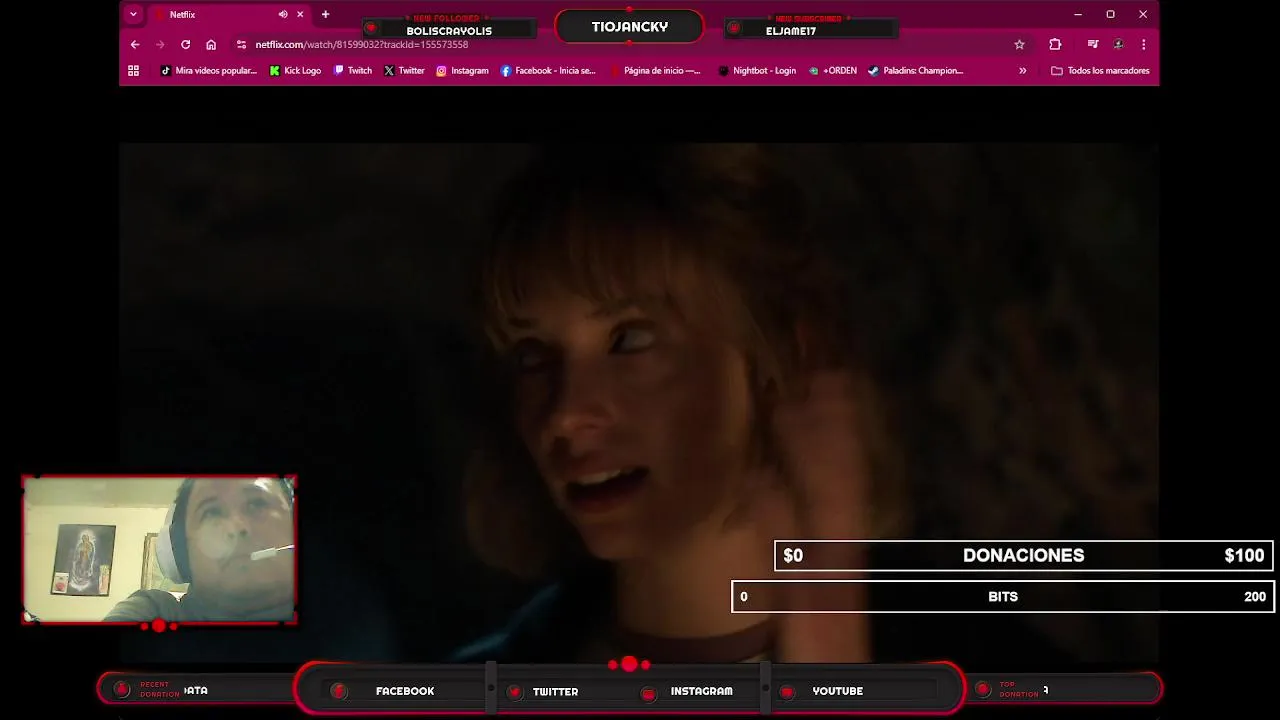Minimize the browser window
Screen dimensions: 1280x720
point(1077,14)
